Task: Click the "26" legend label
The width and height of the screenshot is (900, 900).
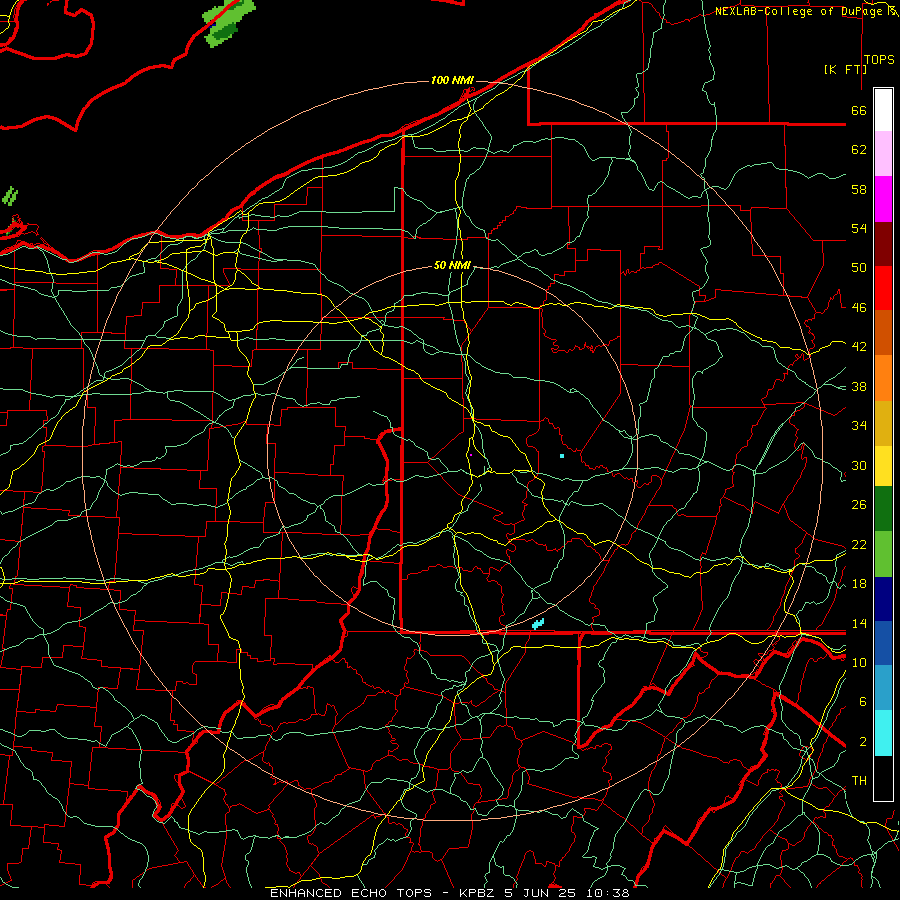Action: [859, 505]
